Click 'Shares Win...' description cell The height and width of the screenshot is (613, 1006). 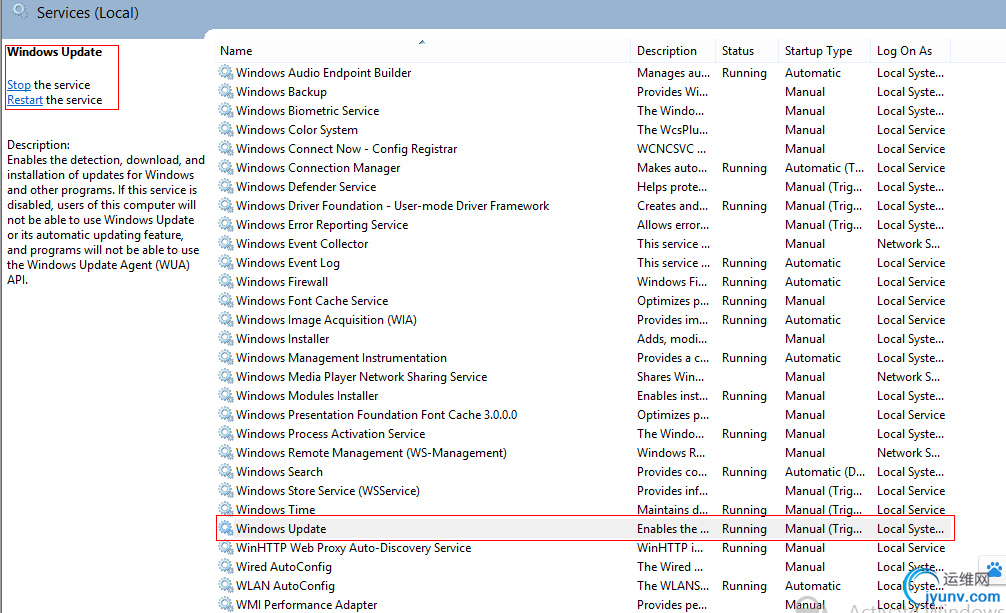click(670, 377)
